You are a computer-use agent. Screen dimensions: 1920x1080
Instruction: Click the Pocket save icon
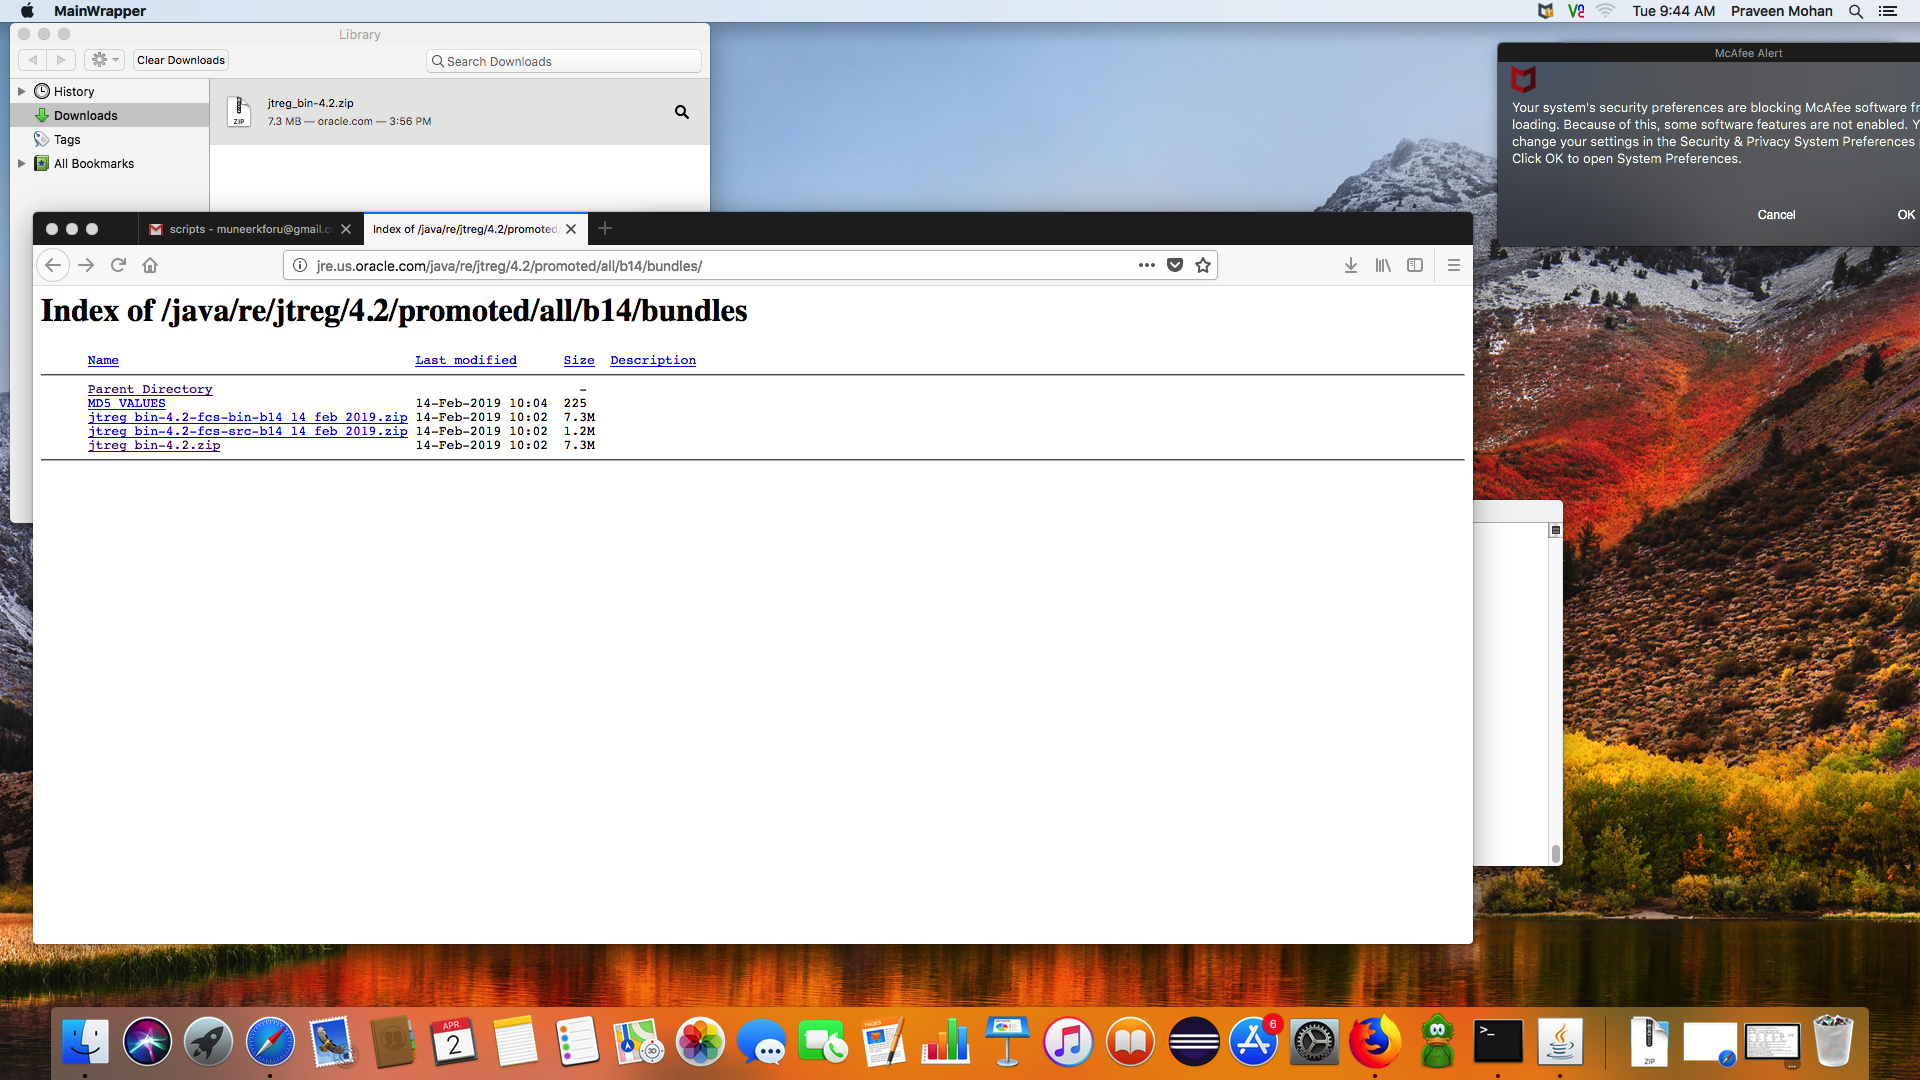point(1175,265)
